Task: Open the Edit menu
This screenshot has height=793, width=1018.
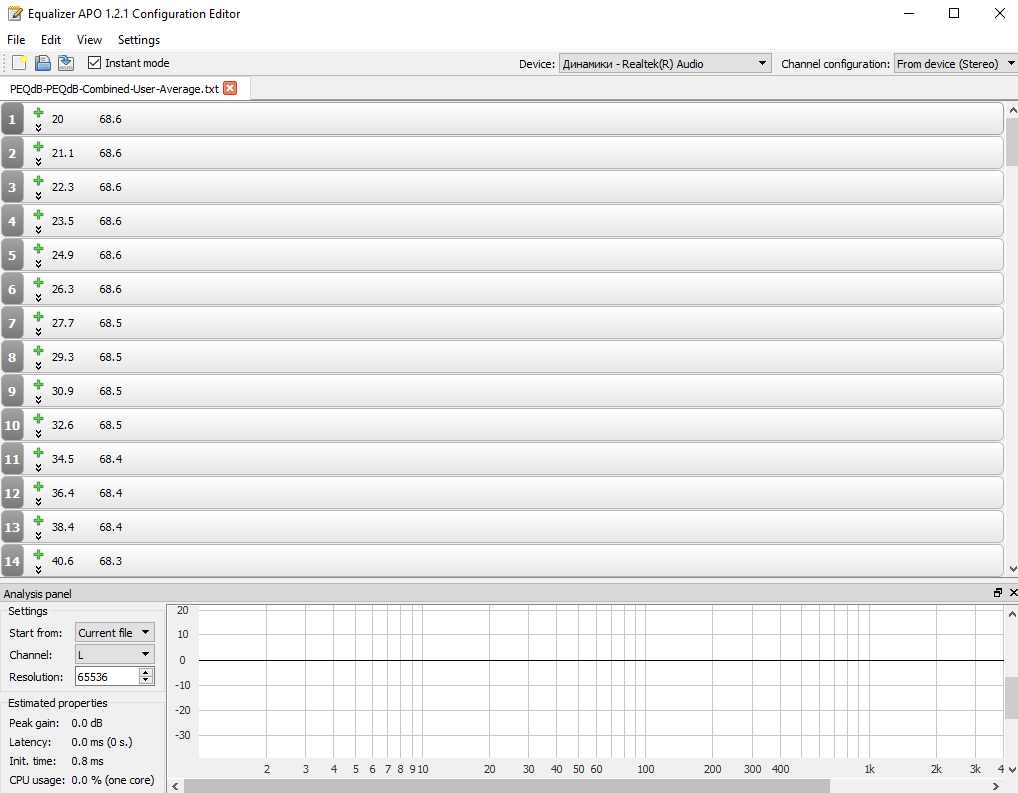Action: (51, 40)
